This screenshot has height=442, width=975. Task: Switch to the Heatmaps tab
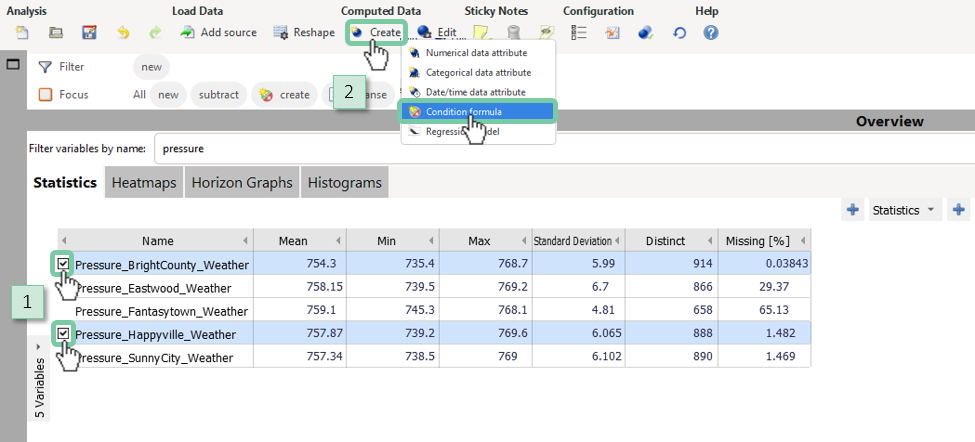(x=143, y=183)
